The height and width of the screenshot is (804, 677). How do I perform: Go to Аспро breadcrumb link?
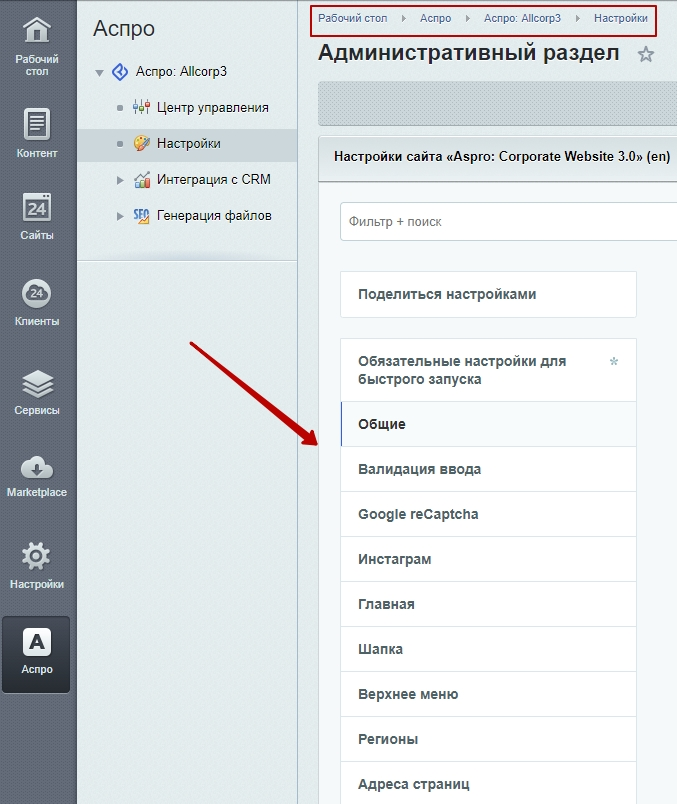click(435, 18)
